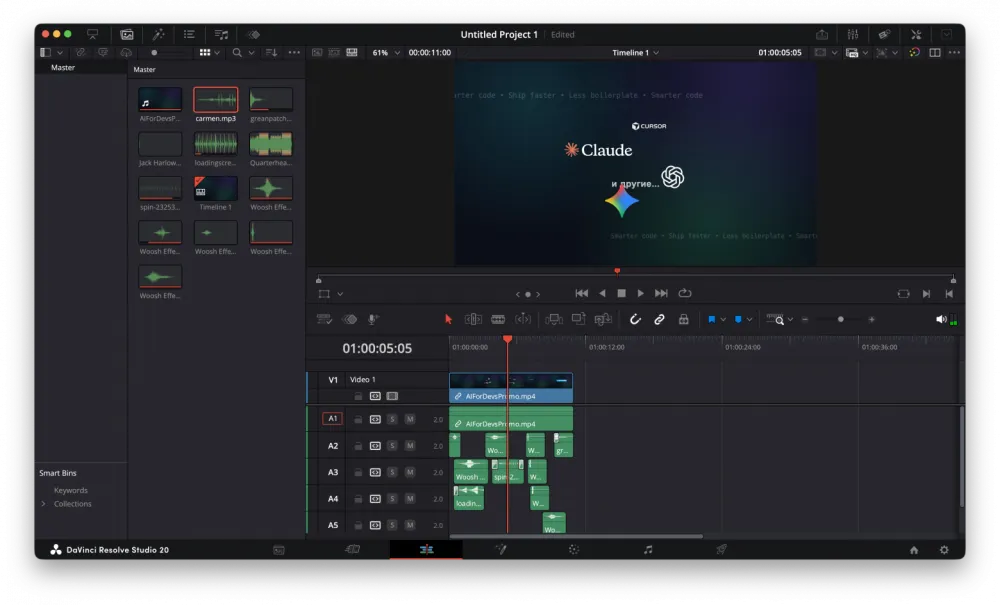1000x605 pixels.
Task: Select the carmen.mp3 clip thumbnail
Action: tap(215, 100)
